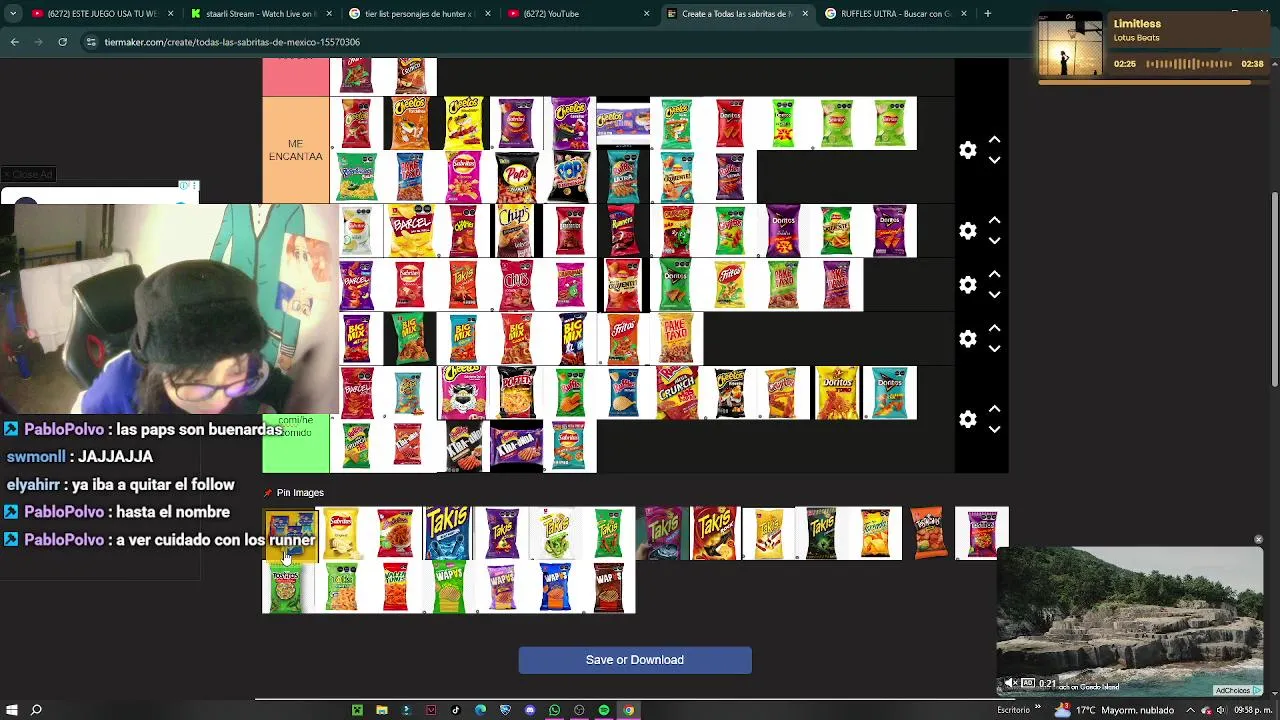
Task: Click the ME ENCANTAA tier label
Action: (296, 150)
